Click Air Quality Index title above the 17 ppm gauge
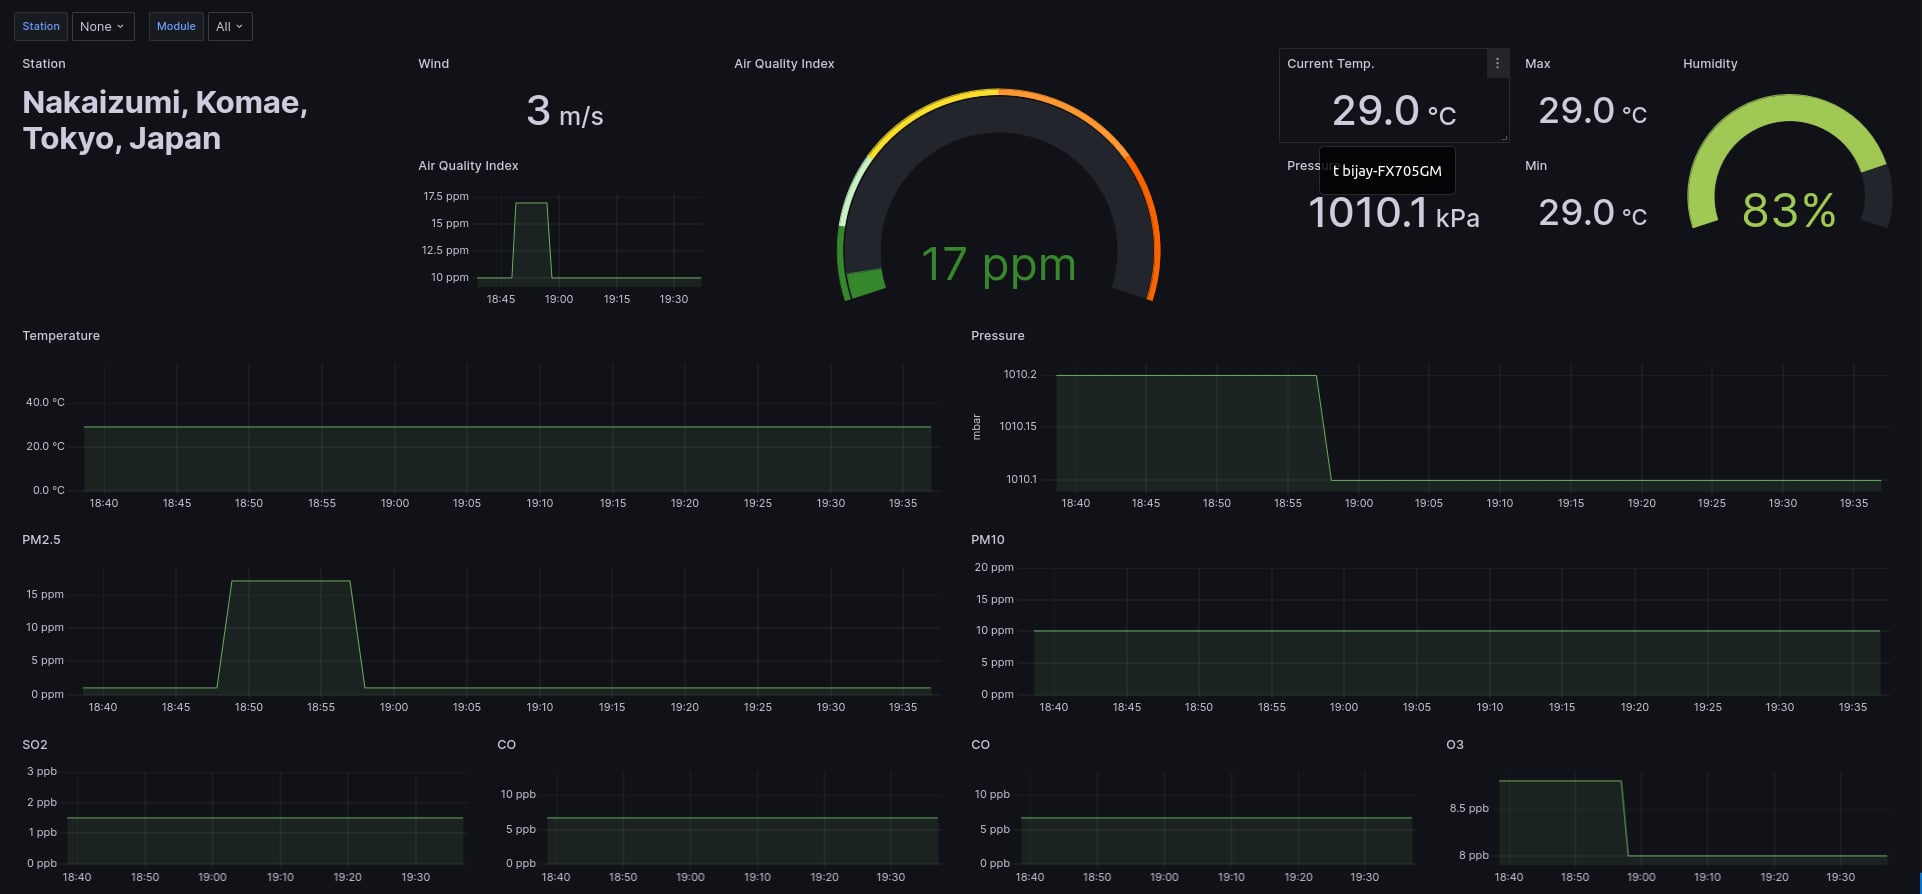Screen dimensions: 1922x894 (784, 63)
